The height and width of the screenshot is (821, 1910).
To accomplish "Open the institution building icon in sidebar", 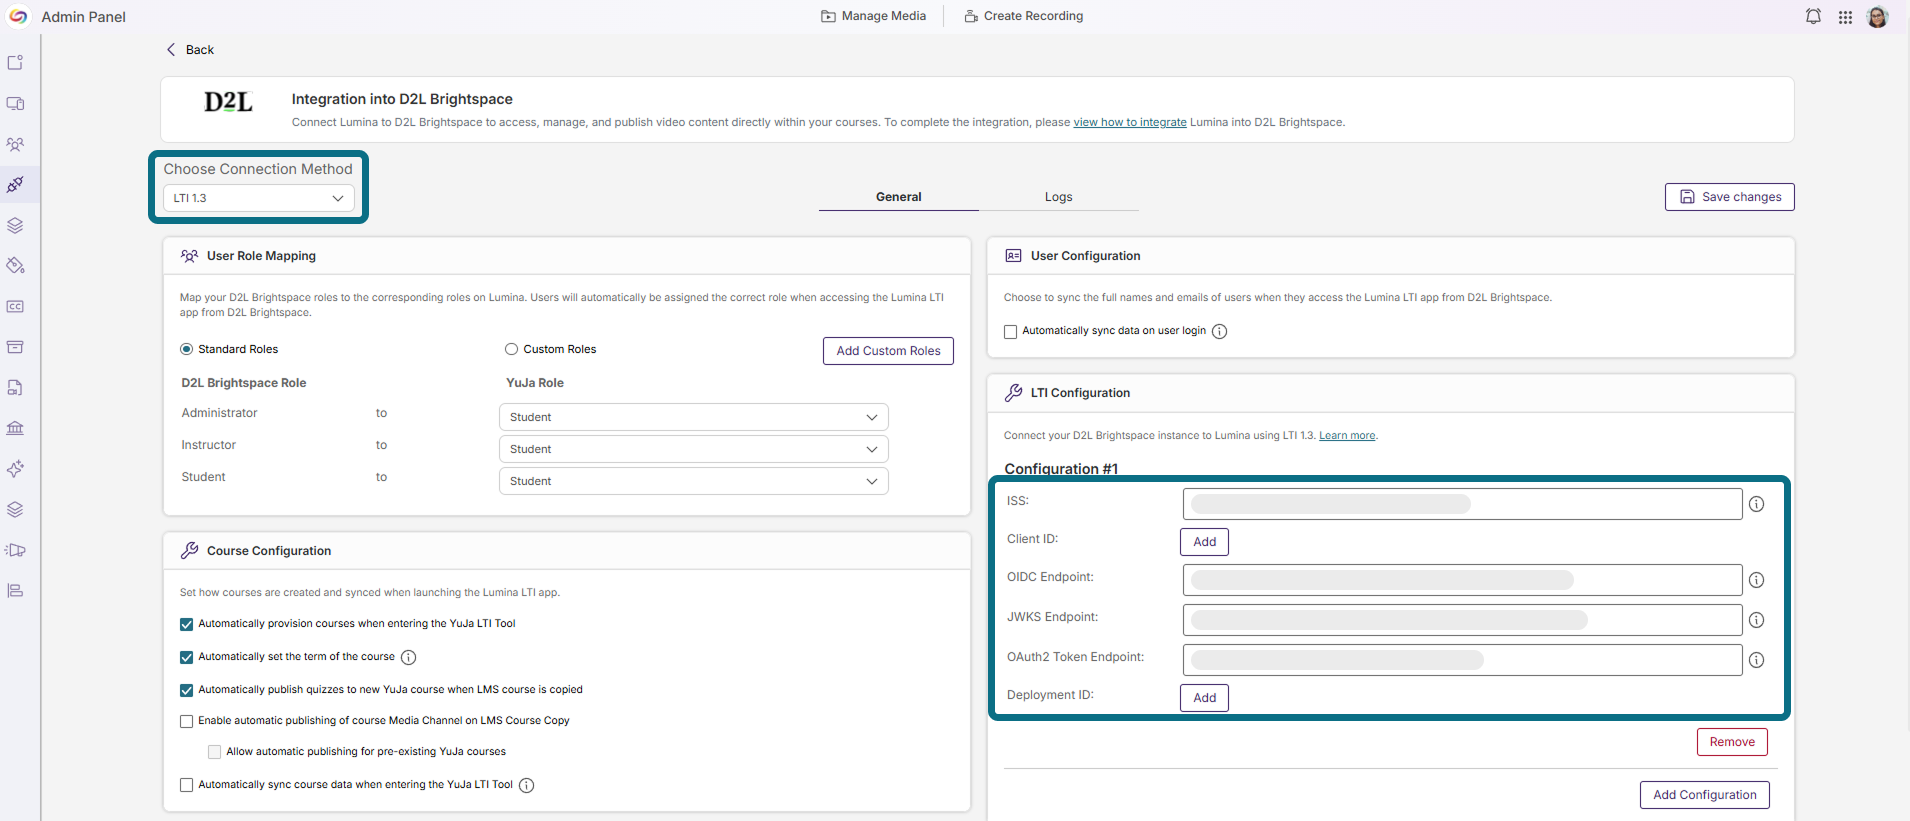I will [x=15, y=428].
